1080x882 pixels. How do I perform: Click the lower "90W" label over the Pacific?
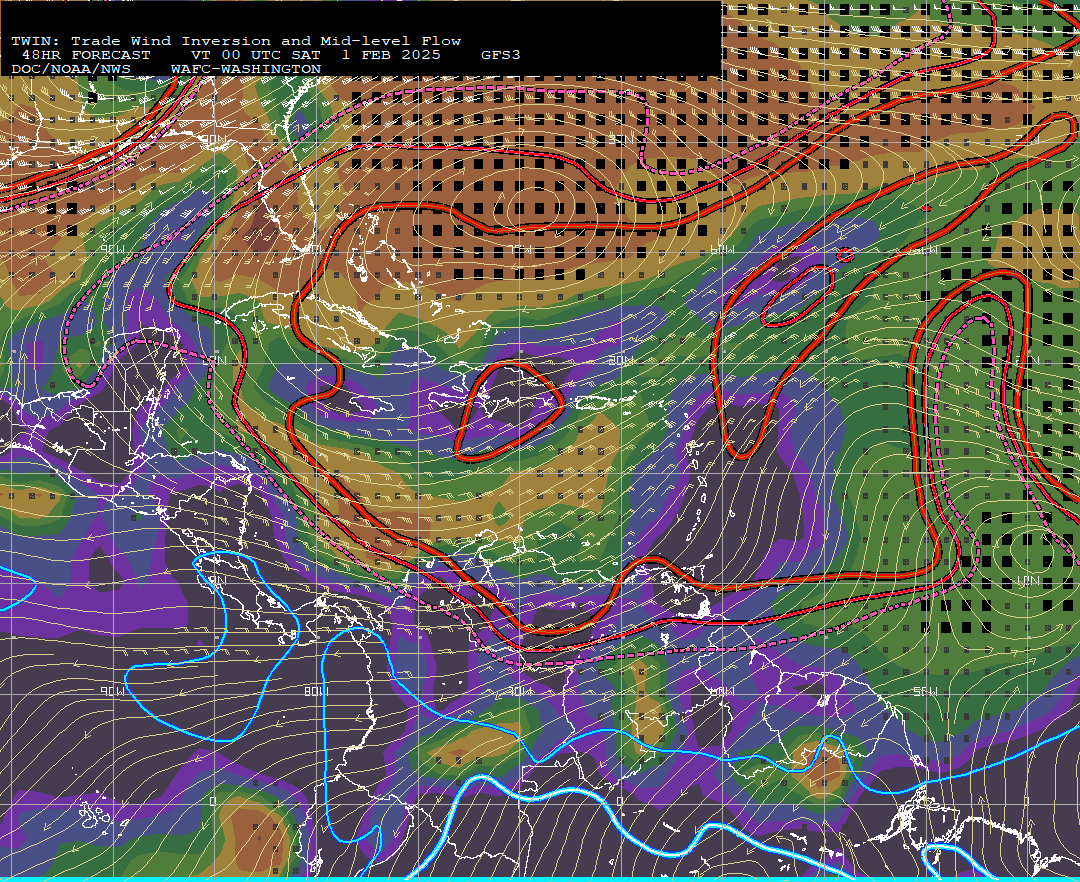pos(113,691)
